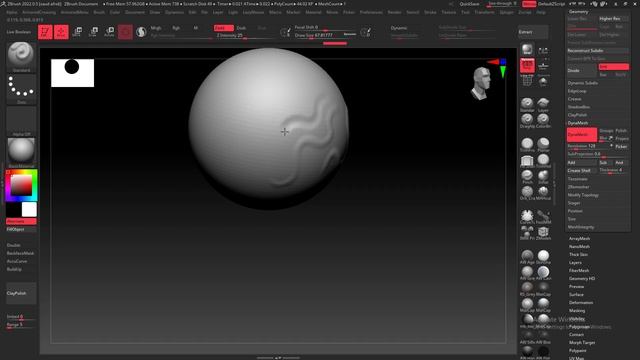Open the Standard brush thumbnail
Image resolution: width=640 pixels, height=360 pixels.
[x=21, y=56]
